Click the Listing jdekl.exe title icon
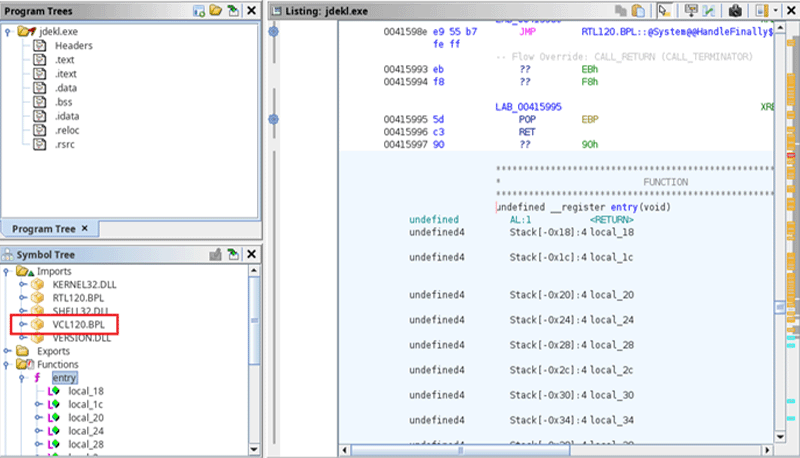Viewport: 800px width, 458px height. [277, 11]
